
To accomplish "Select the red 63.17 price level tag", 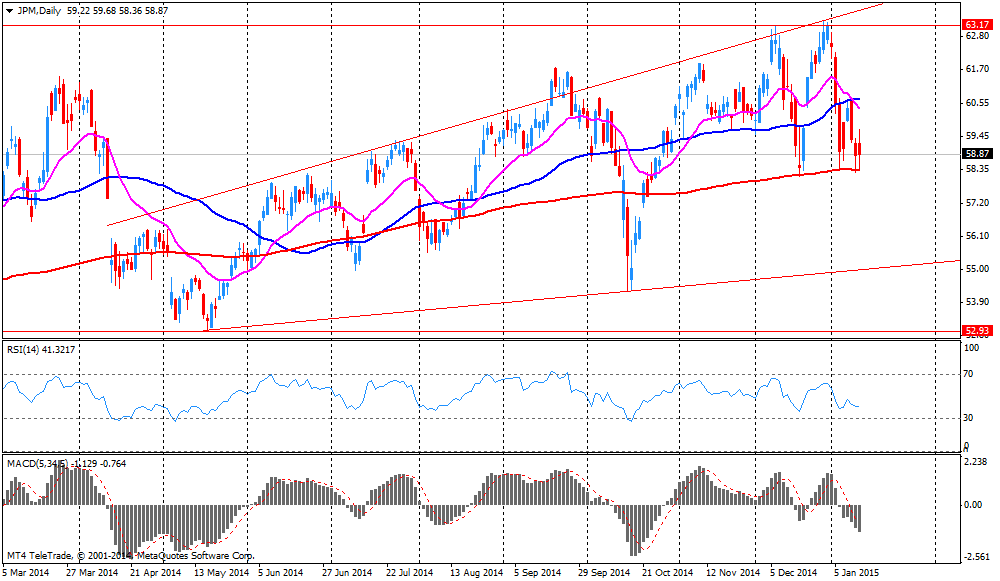I will 976,25.
